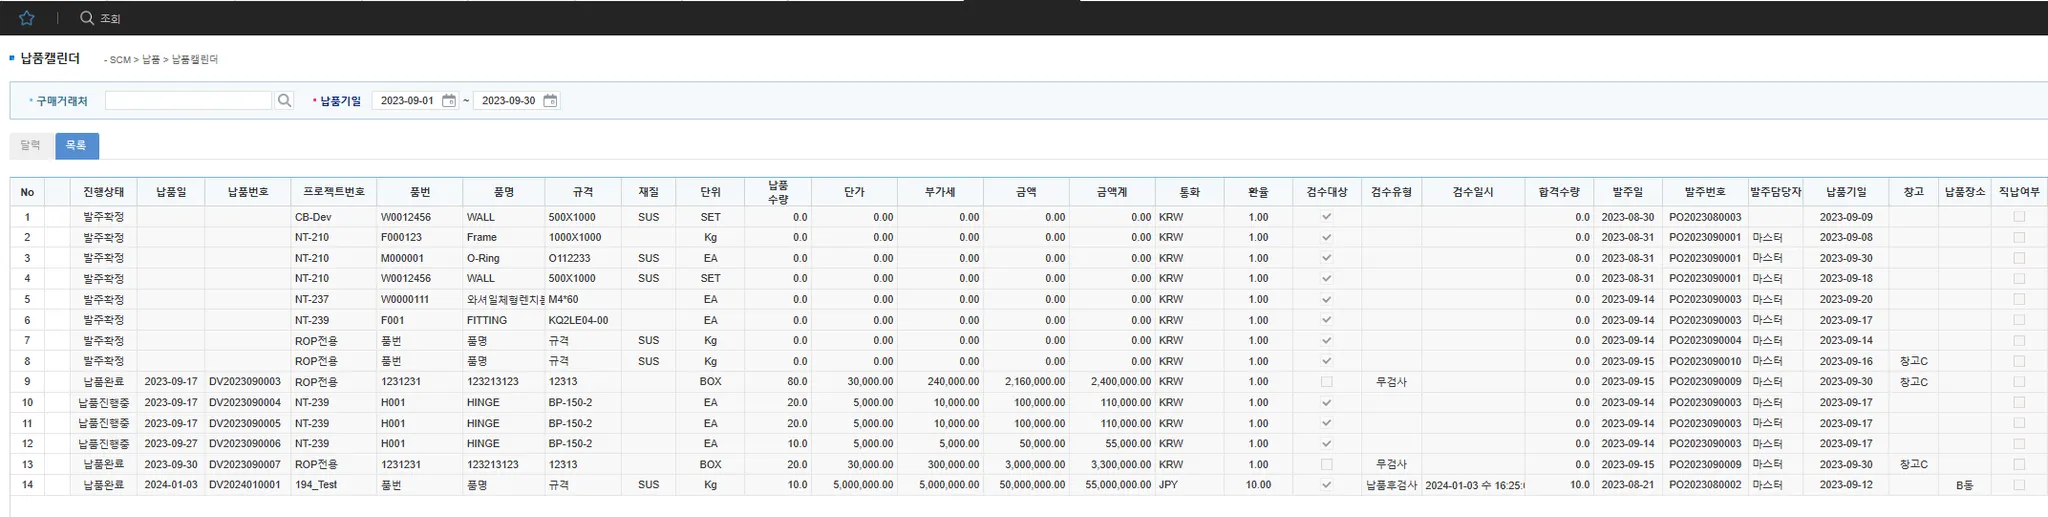Viewport: 2048px width, 517px height.
Task: Open 구매거래처 lookup with the magnifier icon
Action: point(285,100)
